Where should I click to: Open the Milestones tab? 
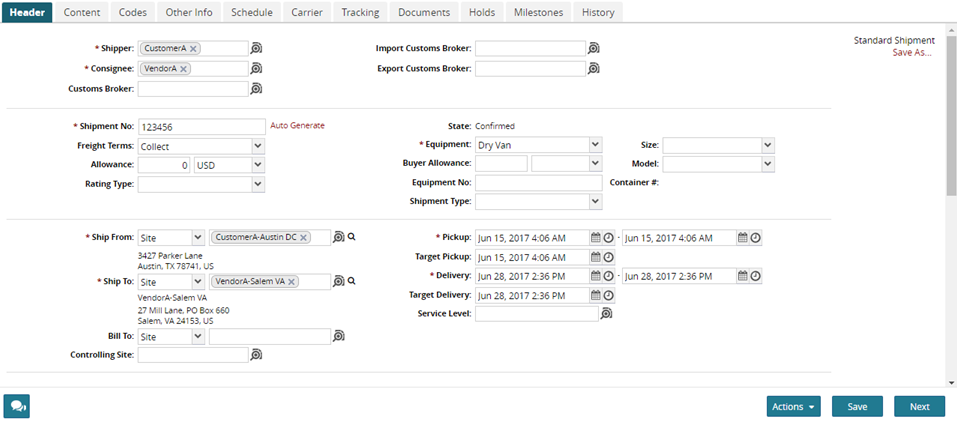click(539, 12)
